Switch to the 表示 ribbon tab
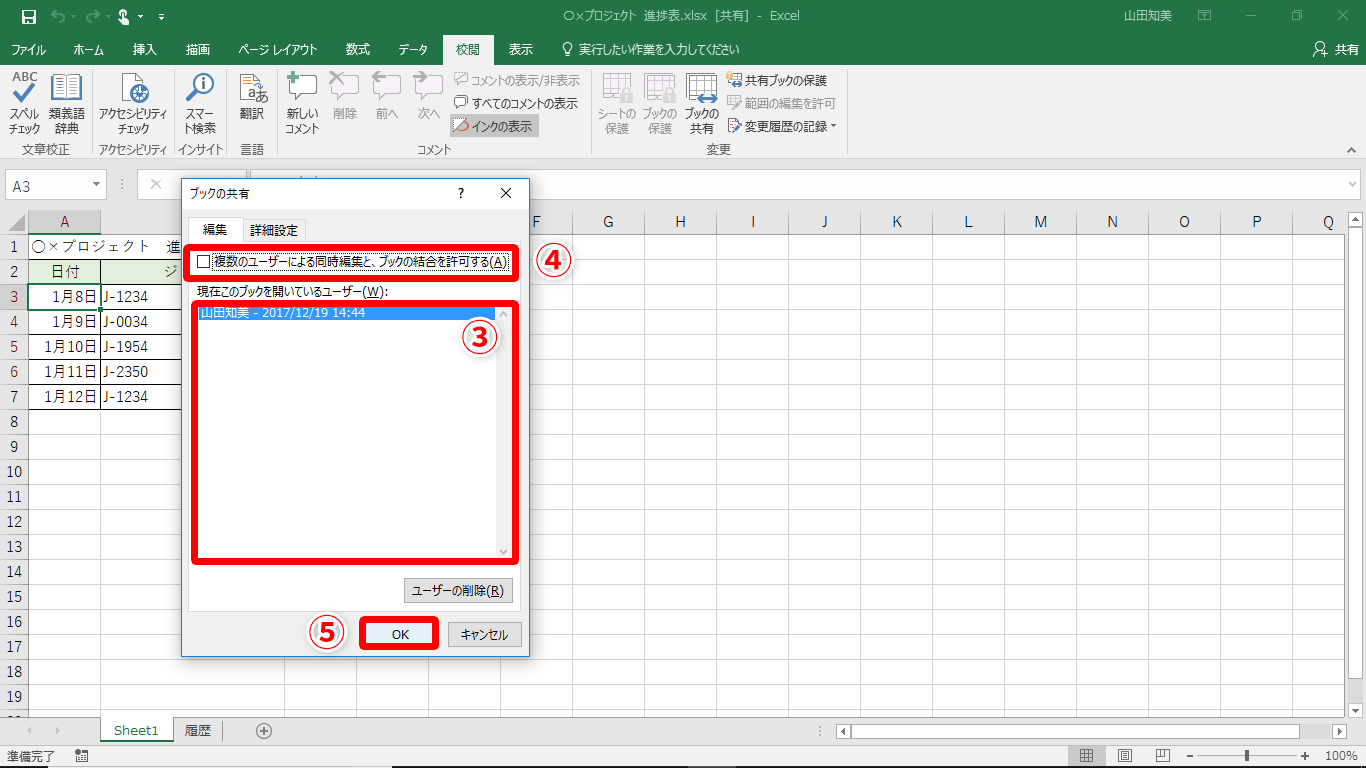This screenshot has height=768, width=1366. (521, 50)
